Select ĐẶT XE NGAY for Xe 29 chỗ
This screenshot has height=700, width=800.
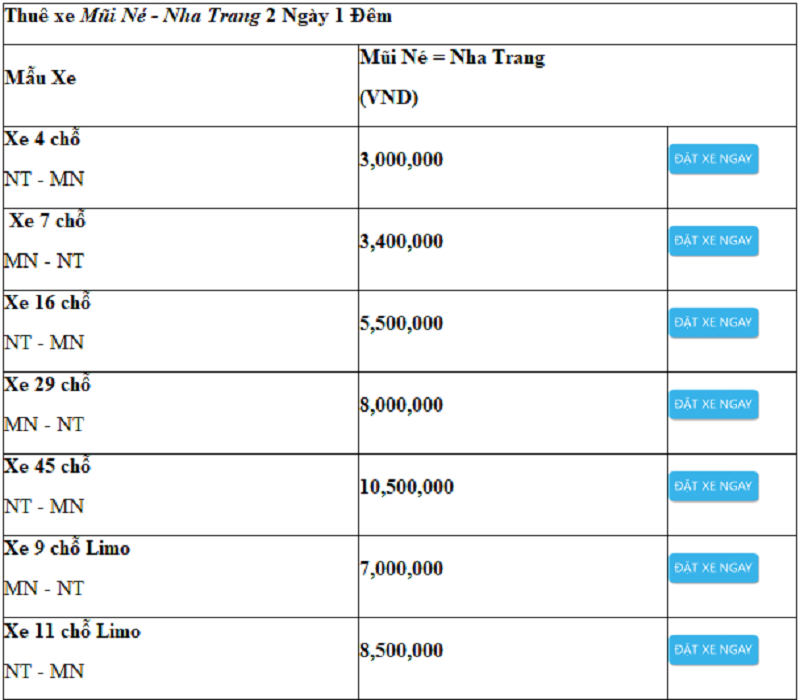coord(713,404)
